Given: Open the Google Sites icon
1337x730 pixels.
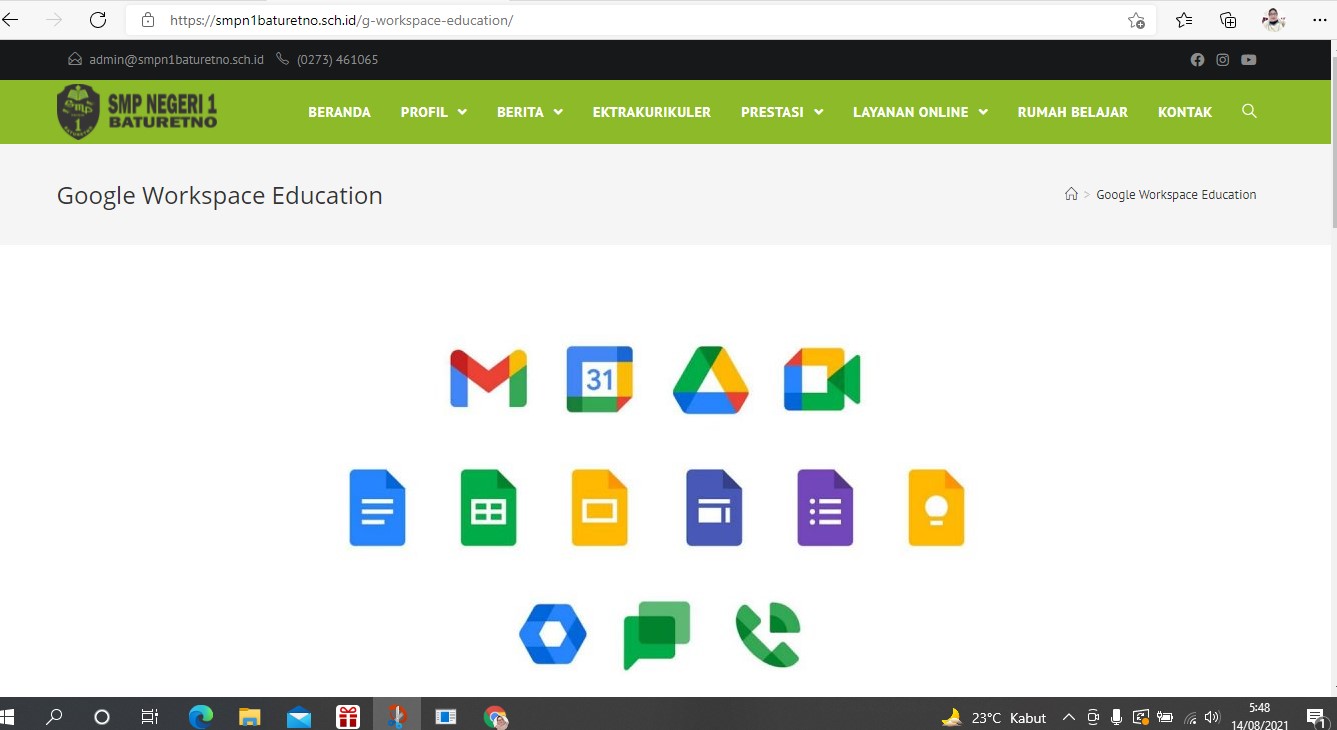Looking at the screenshot, I should 714,508.
